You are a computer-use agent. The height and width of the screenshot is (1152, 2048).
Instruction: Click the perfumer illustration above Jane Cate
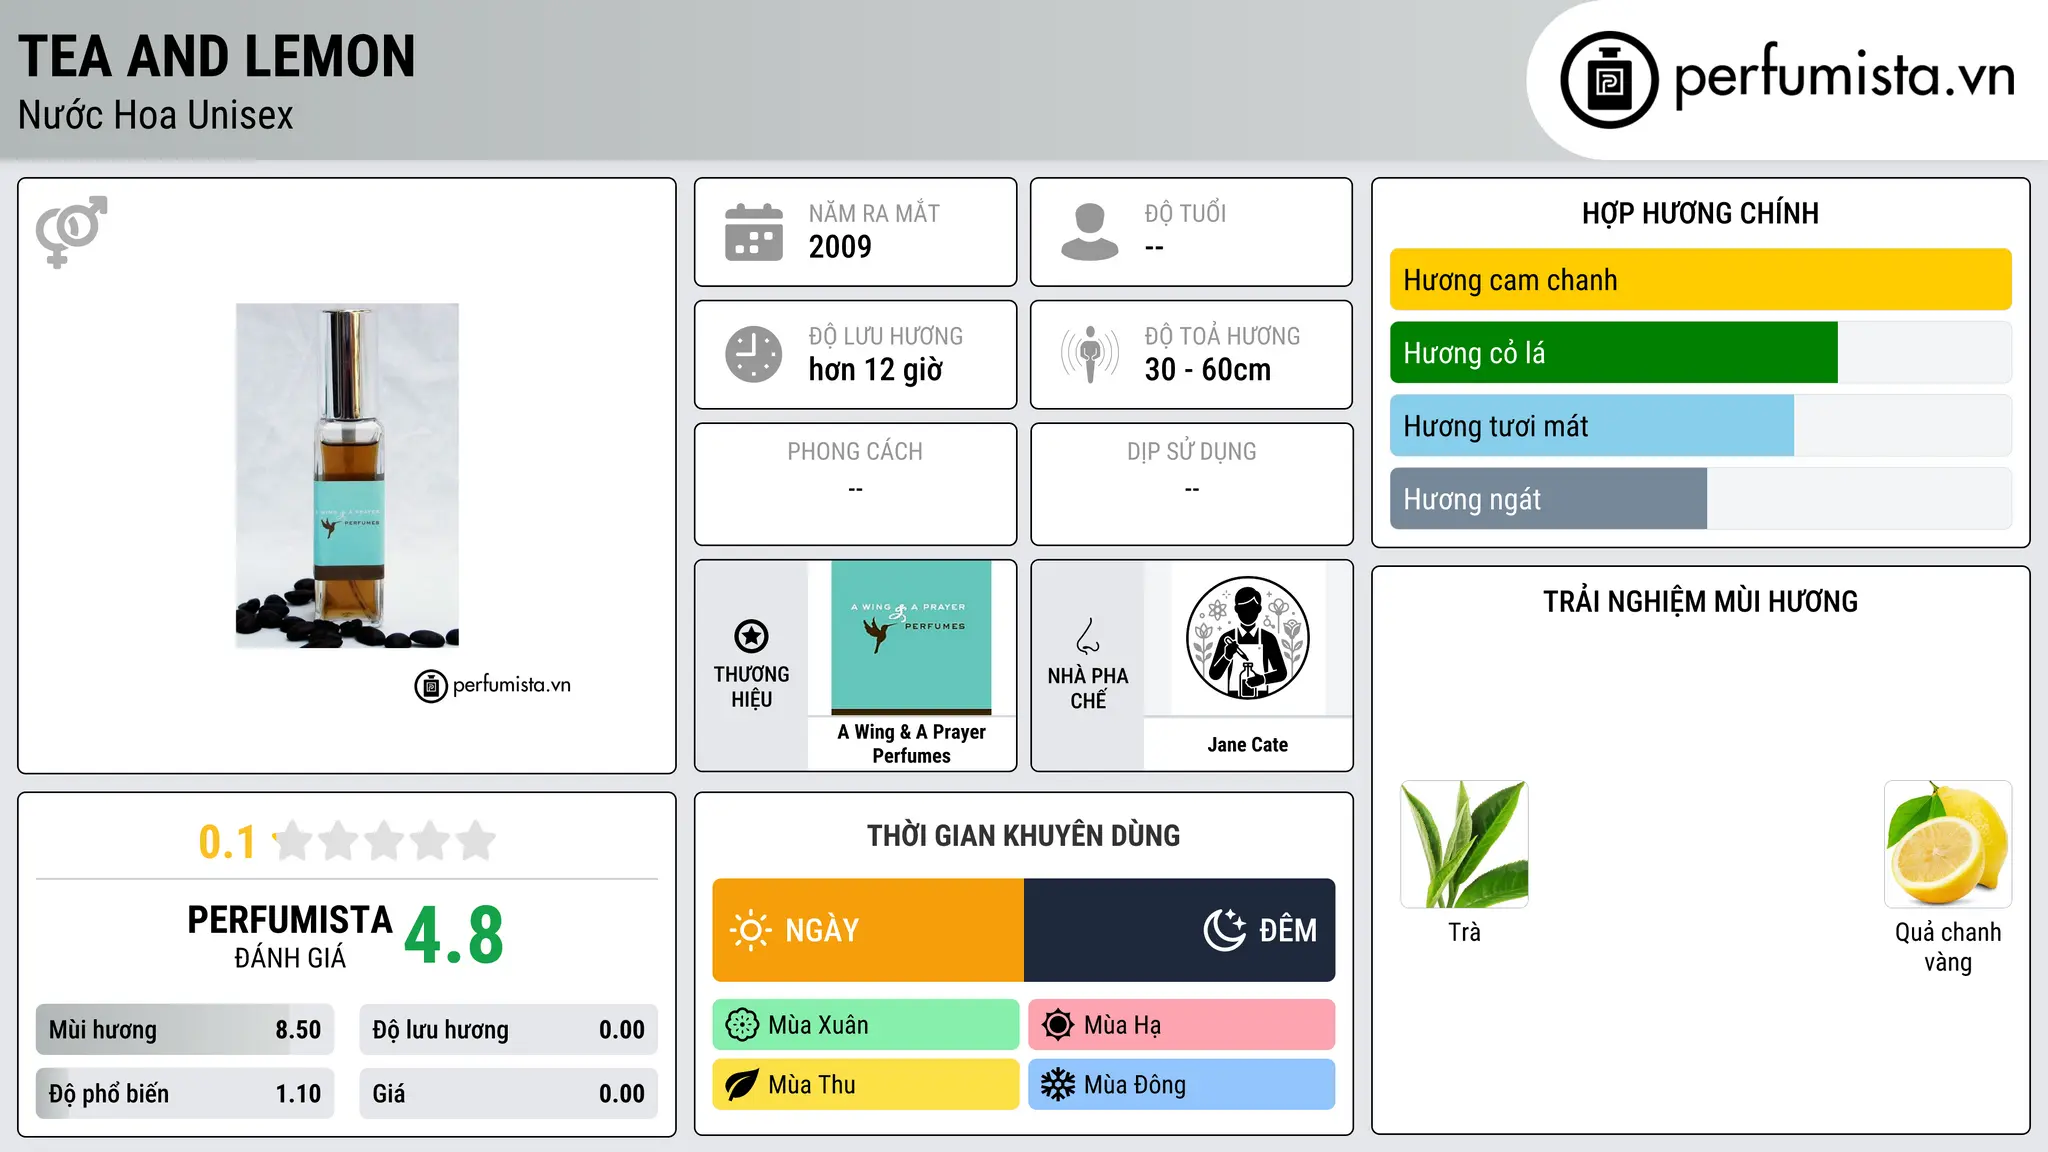(1248, 638)
